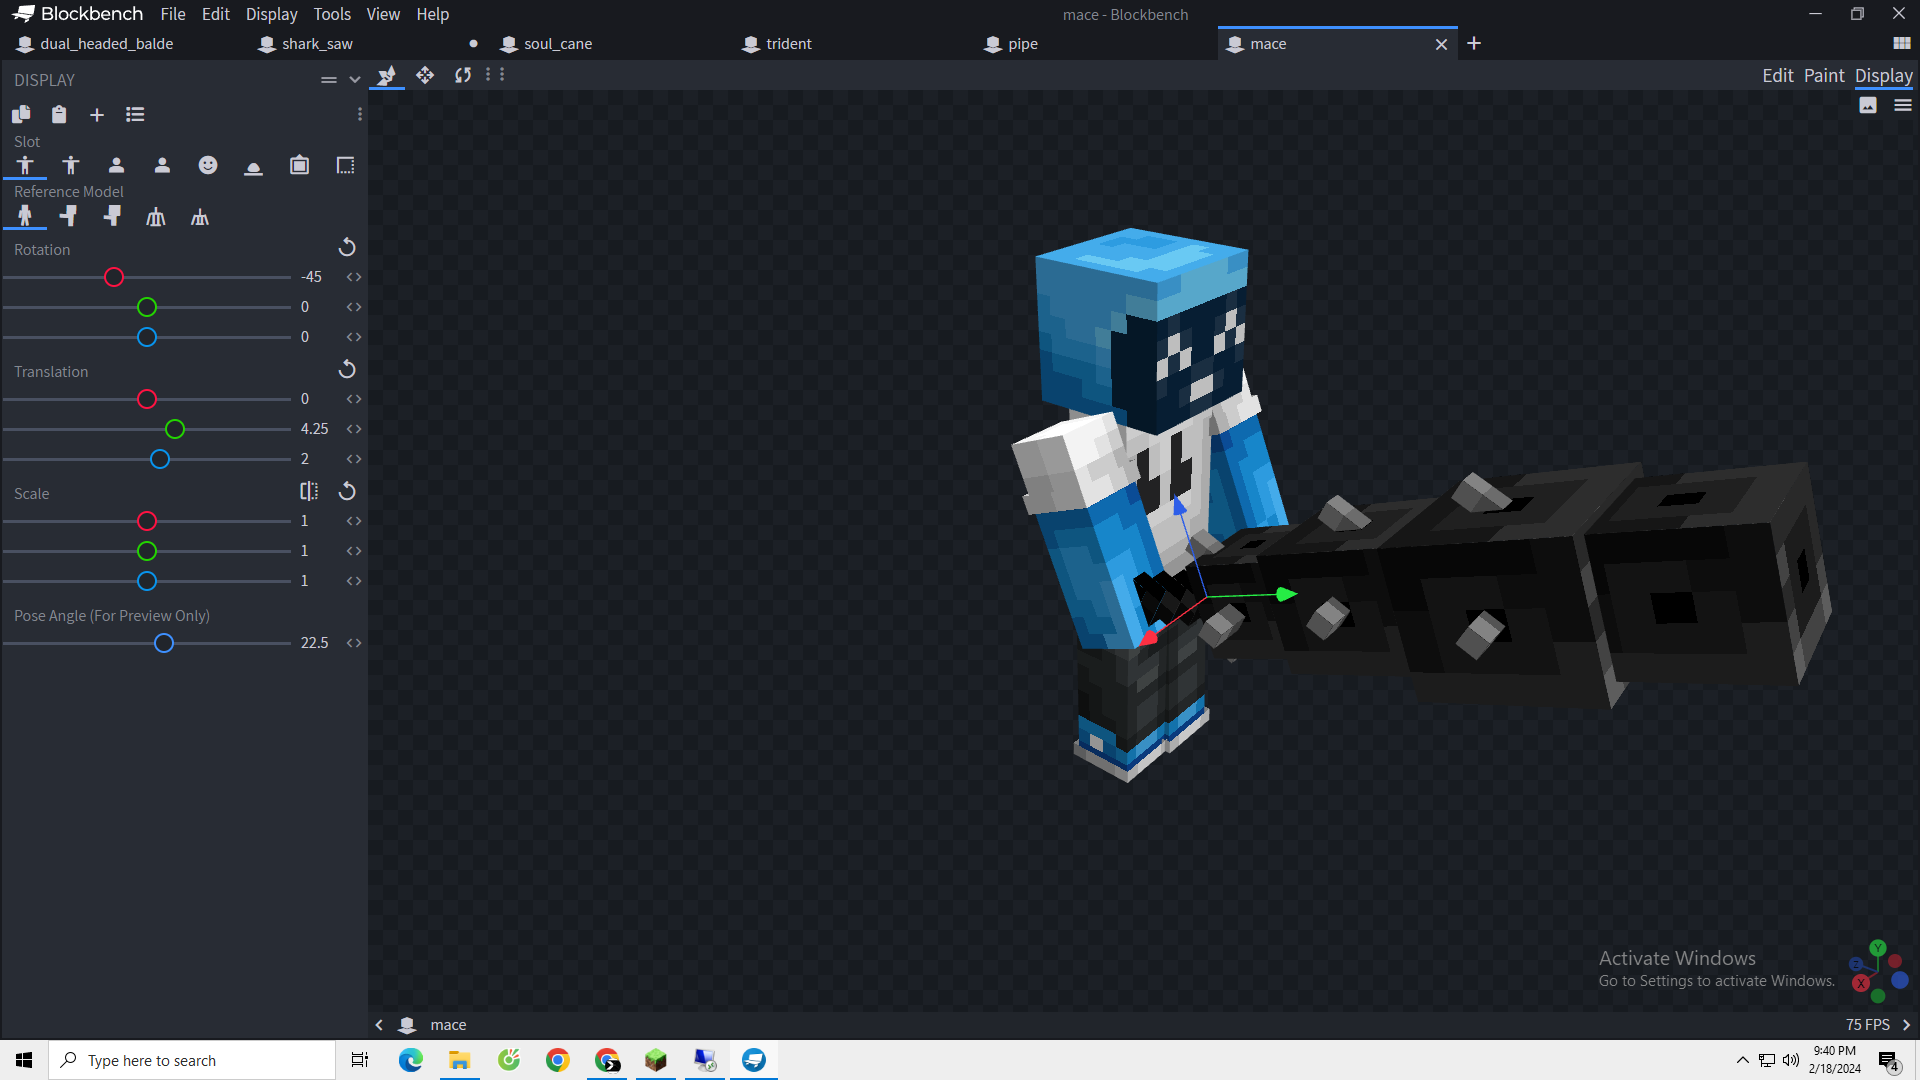Click the Paste display settings icon
1920x1080 pixels.
(x=59, y=115)
